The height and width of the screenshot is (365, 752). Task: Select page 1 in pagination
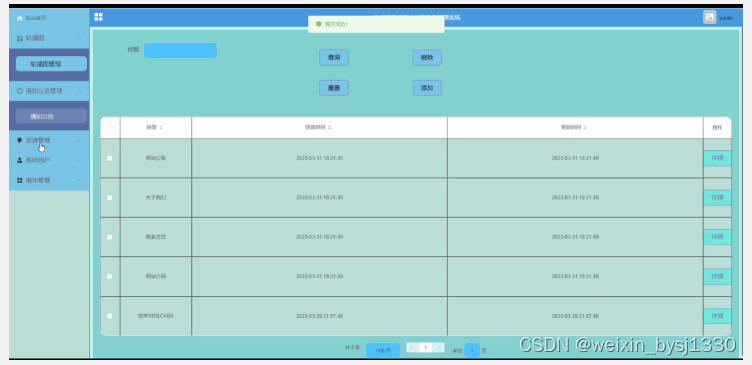click(425, 347)
